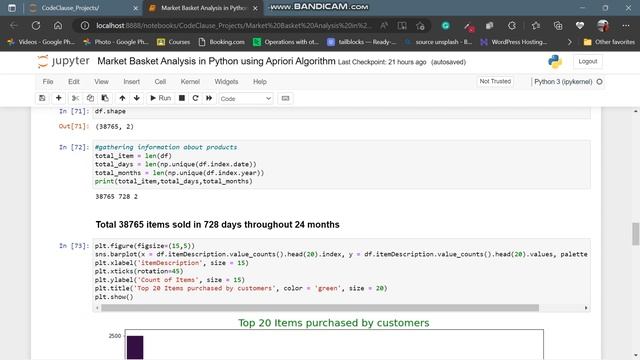Click the notebook vertical scrollbar thumb
Viewport: 640px width, 360px height.
point(636,234)
